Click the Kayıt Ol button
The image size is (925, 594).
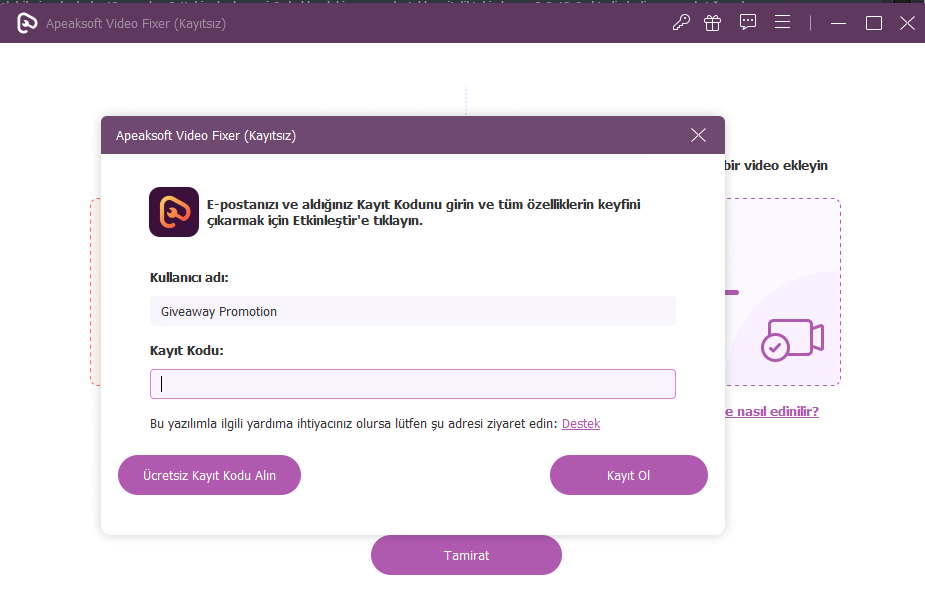tap(628, 475)
